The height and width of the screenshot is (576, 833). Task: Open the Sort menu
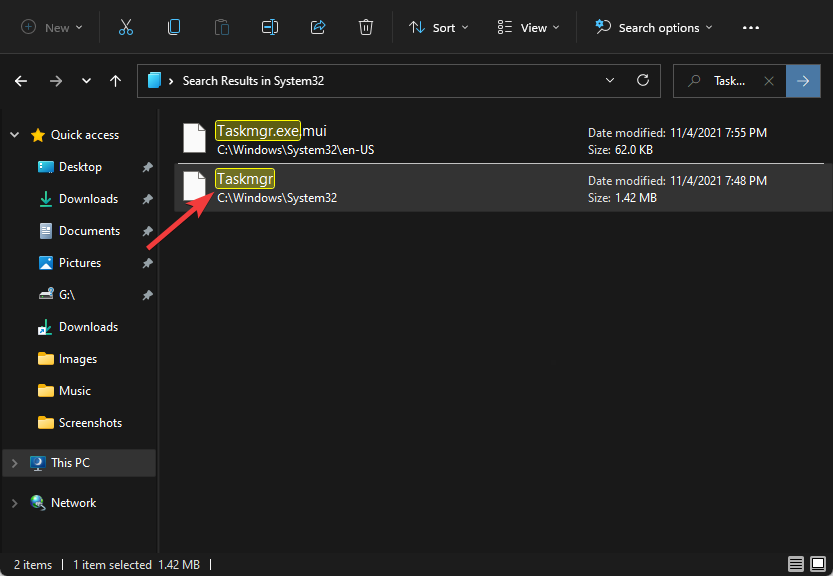click(438, 27)
